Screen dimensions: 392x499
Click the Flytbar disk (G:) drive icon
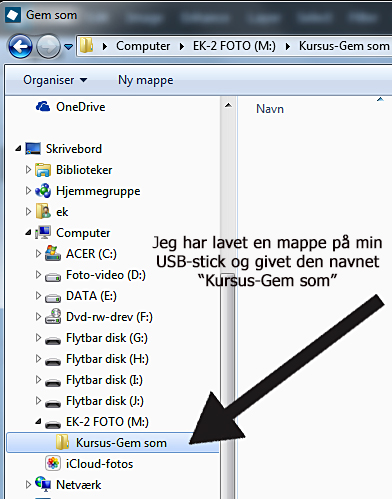[x=53, y=340]
